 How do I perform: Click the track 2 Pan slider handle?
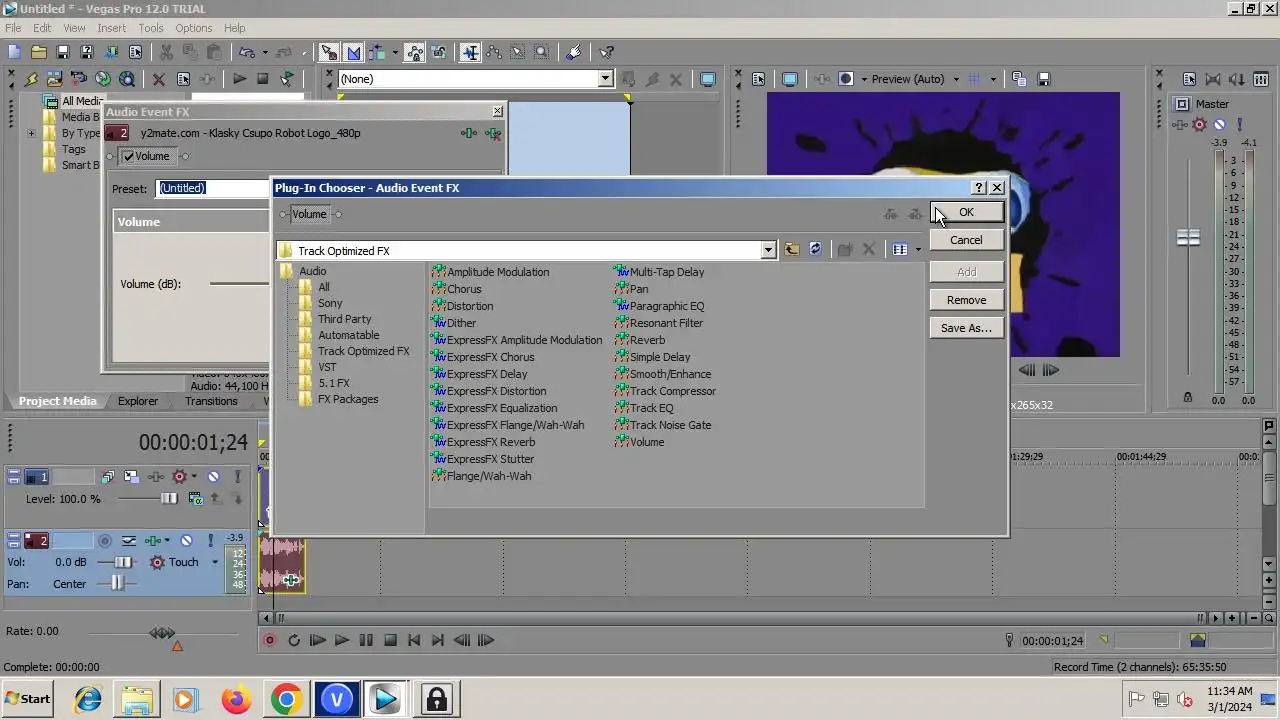tap(118, 584)
